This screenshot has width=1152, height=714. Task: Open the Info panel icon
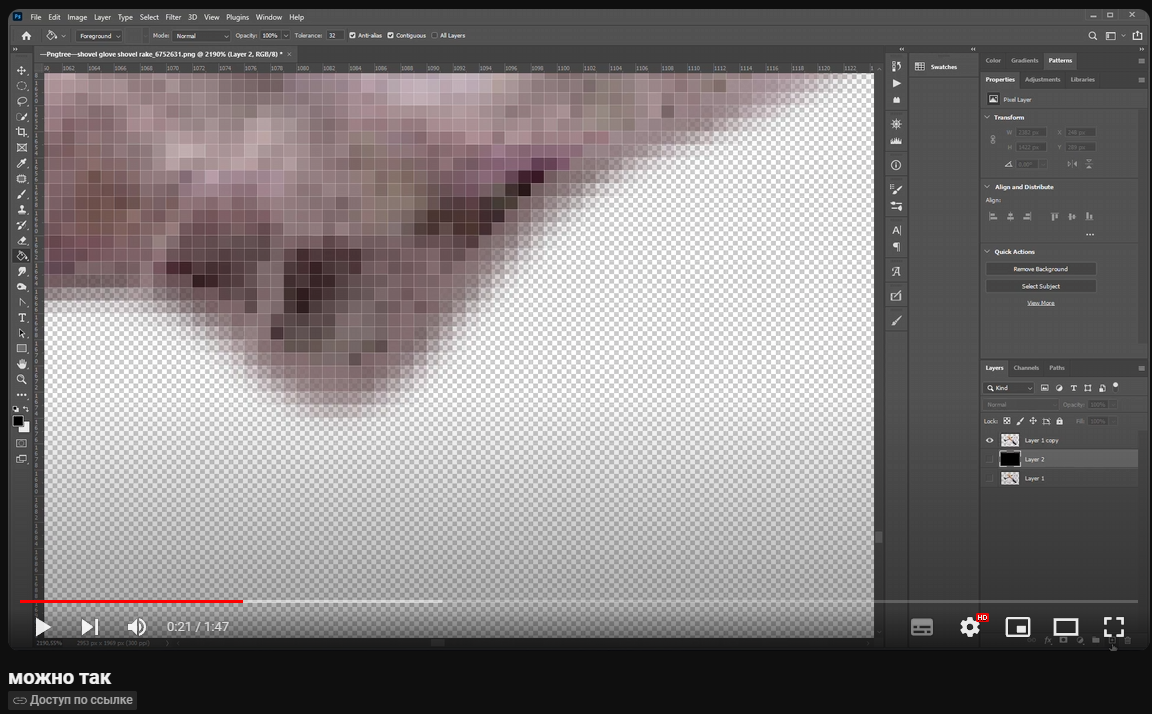(x=896, y=165)
